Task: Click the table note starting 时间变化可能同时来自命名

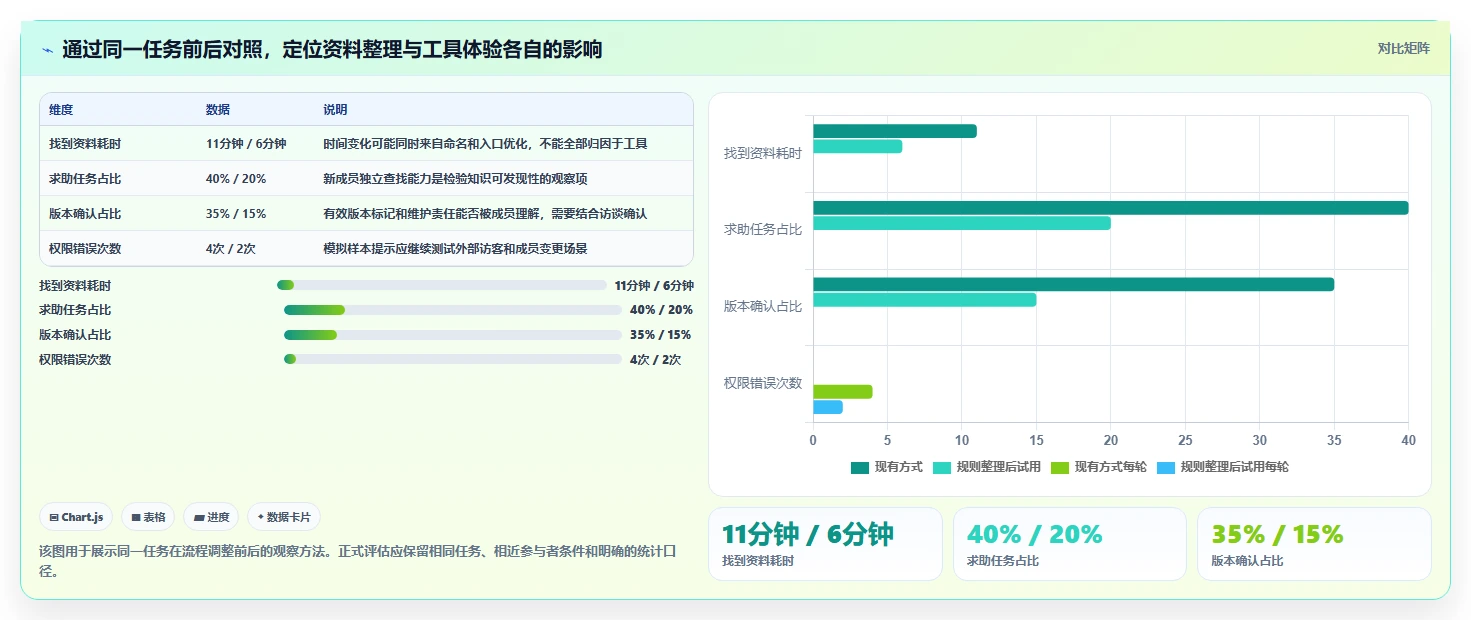Action: (x=485, y=144)
